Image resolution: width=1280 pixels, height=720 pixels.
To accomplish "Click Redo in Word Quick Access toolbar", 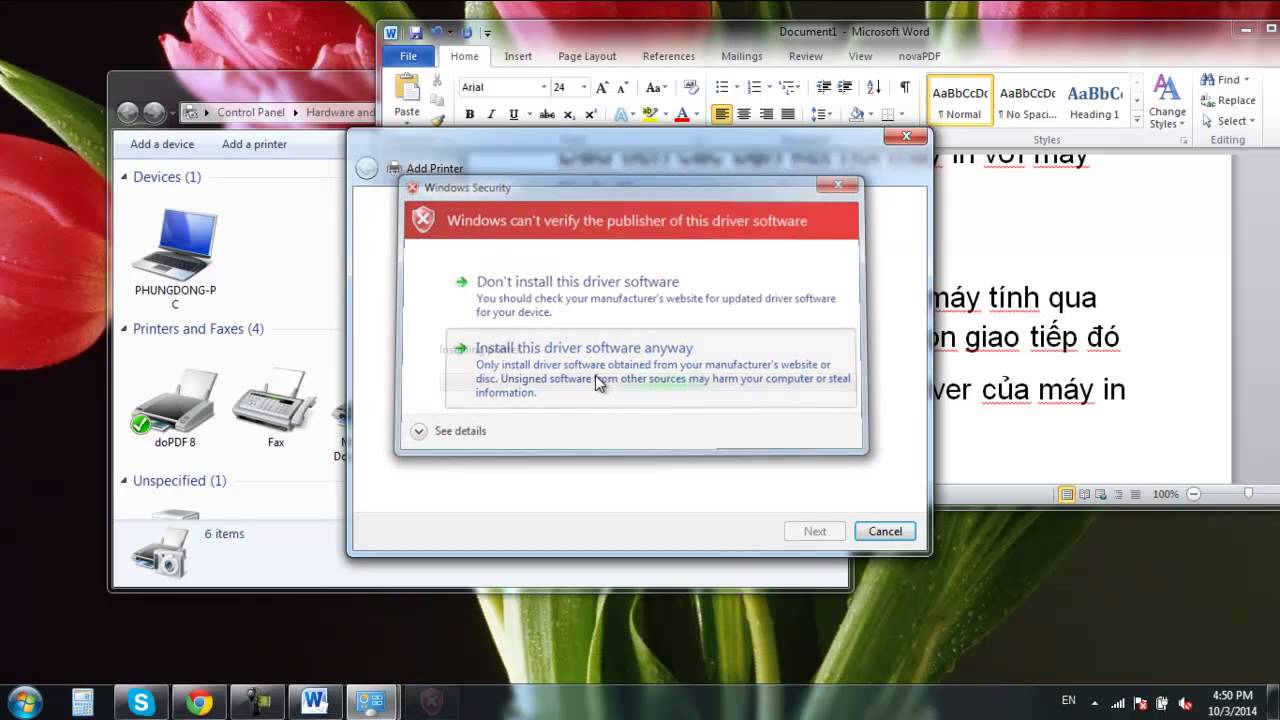I will pos(467,33).
